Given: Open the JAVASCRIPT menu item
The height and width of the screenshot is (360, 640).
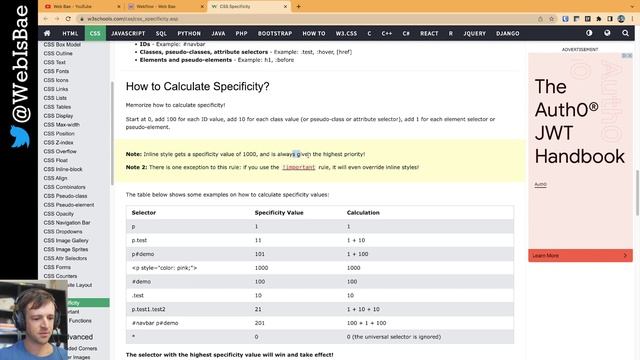Looking at the screenshot, I should click(128, 33).
